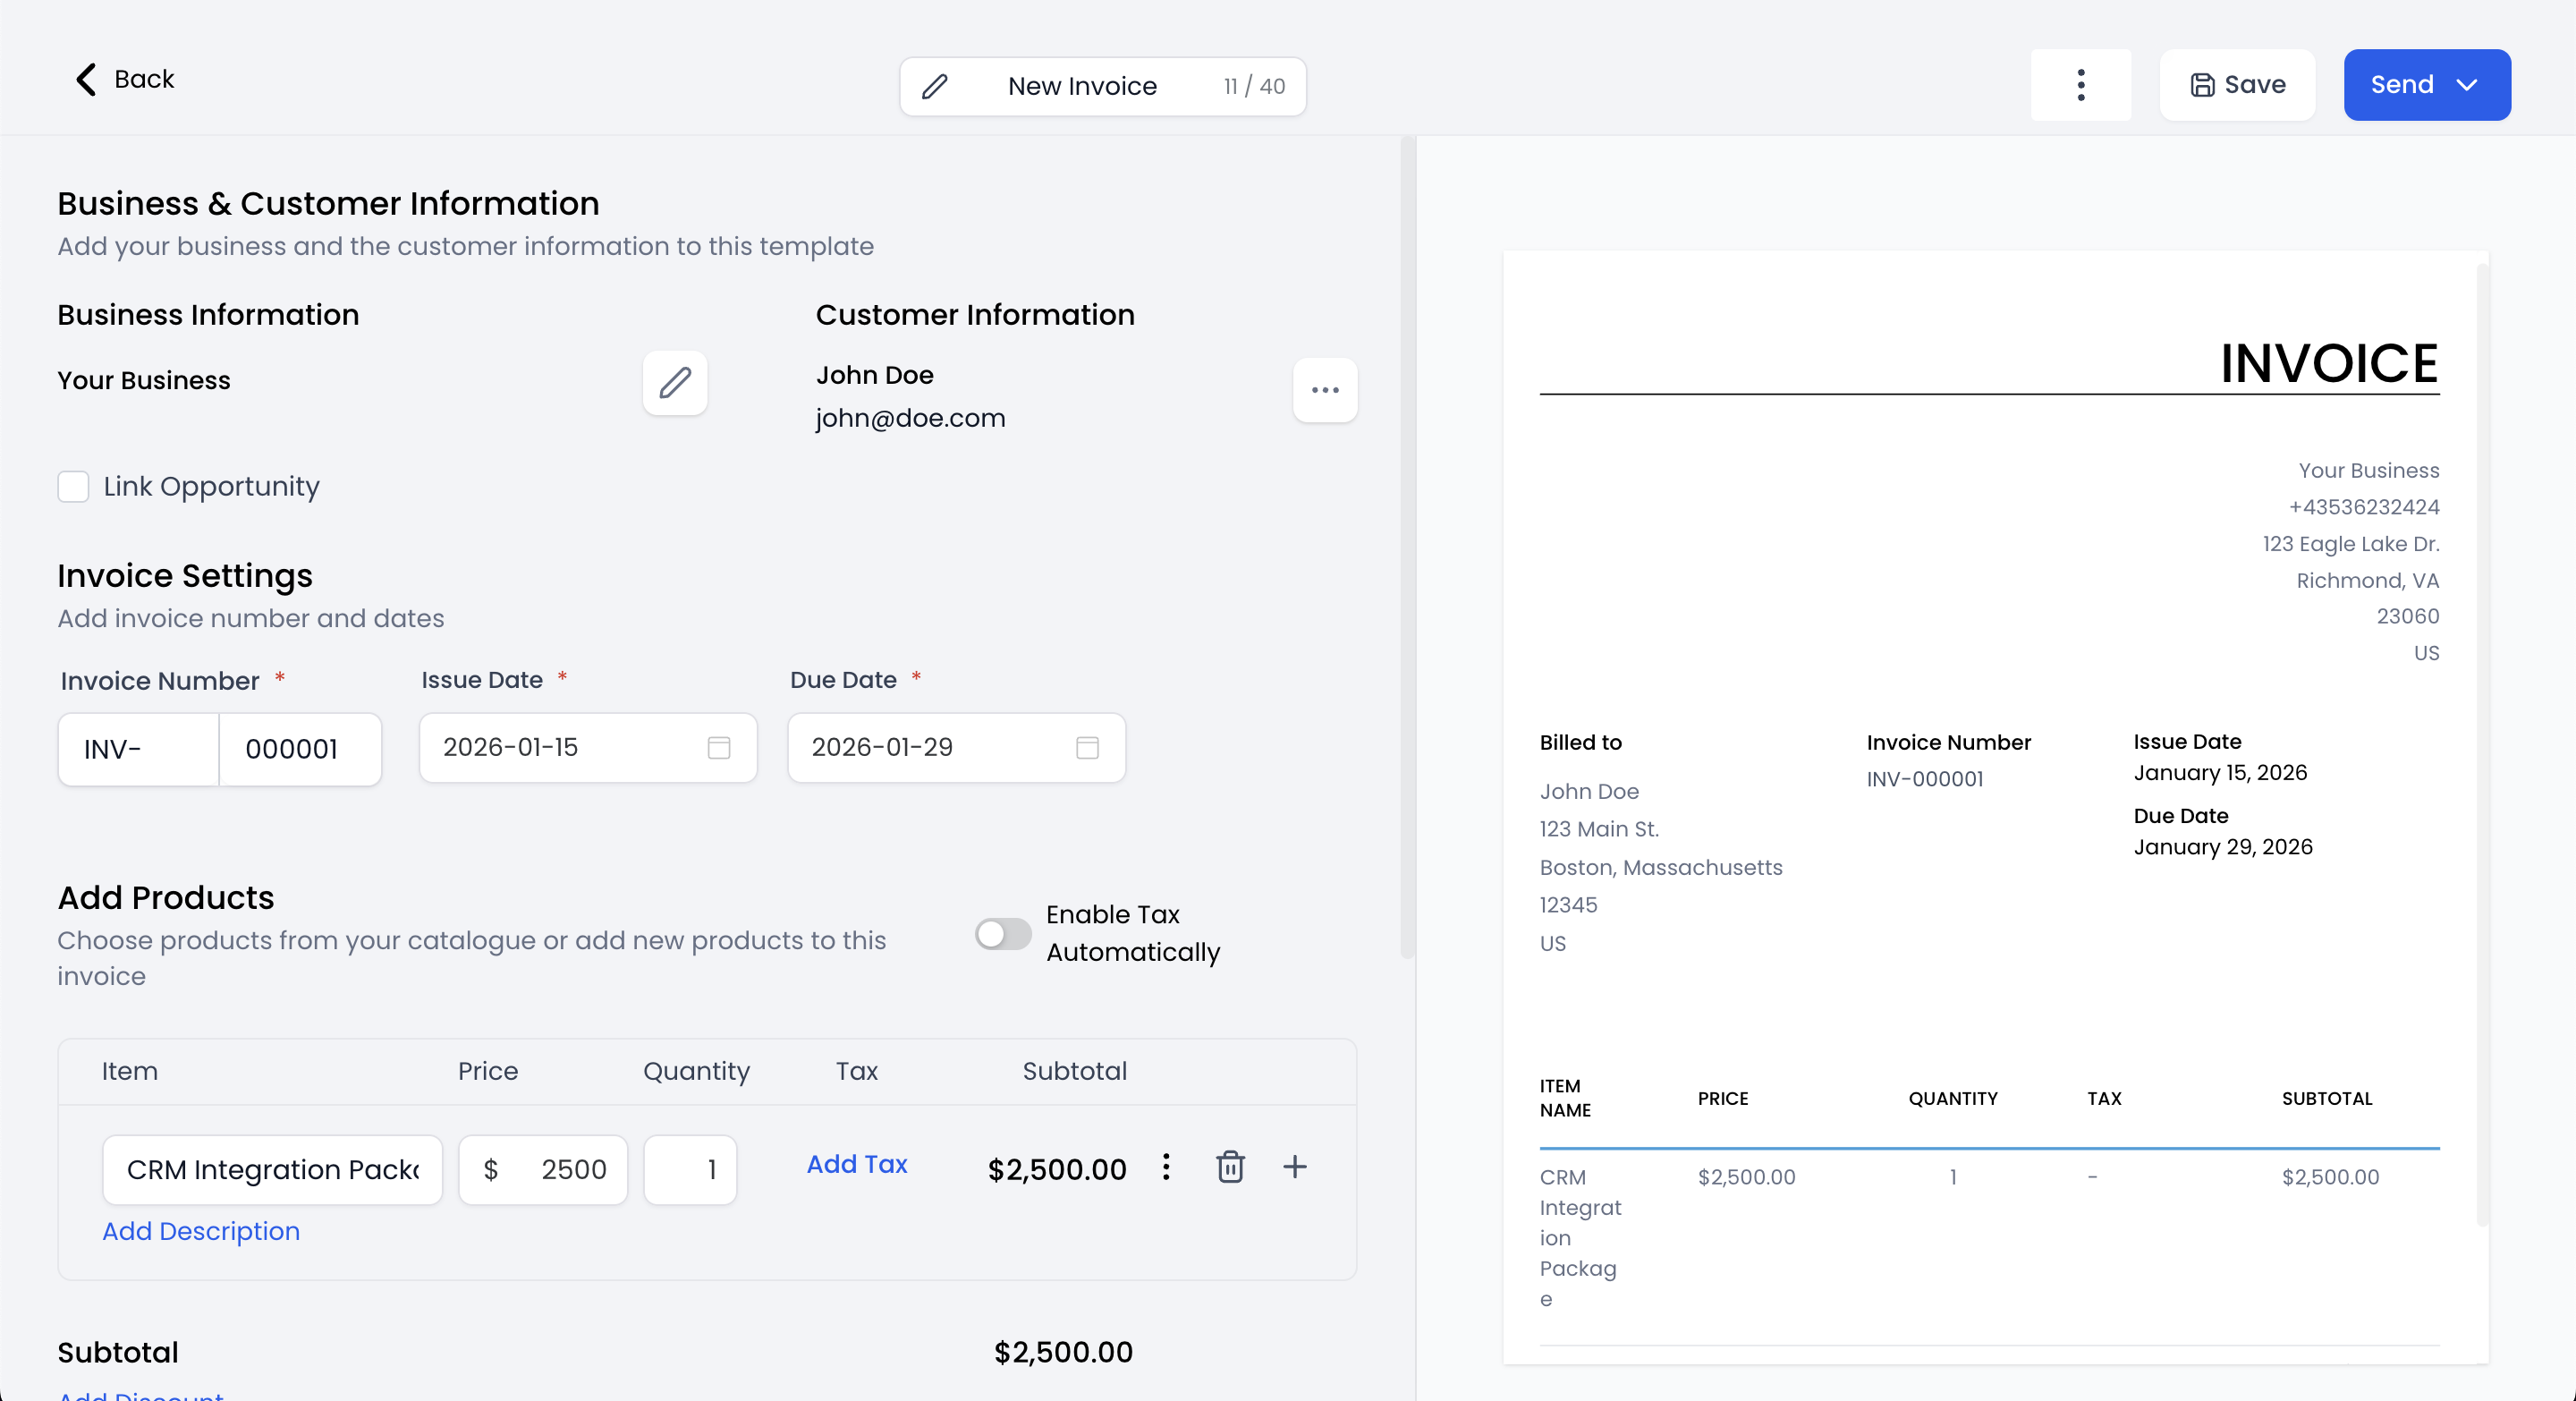
Task: Click Add Description under the item
Action: pos(201,1231)
